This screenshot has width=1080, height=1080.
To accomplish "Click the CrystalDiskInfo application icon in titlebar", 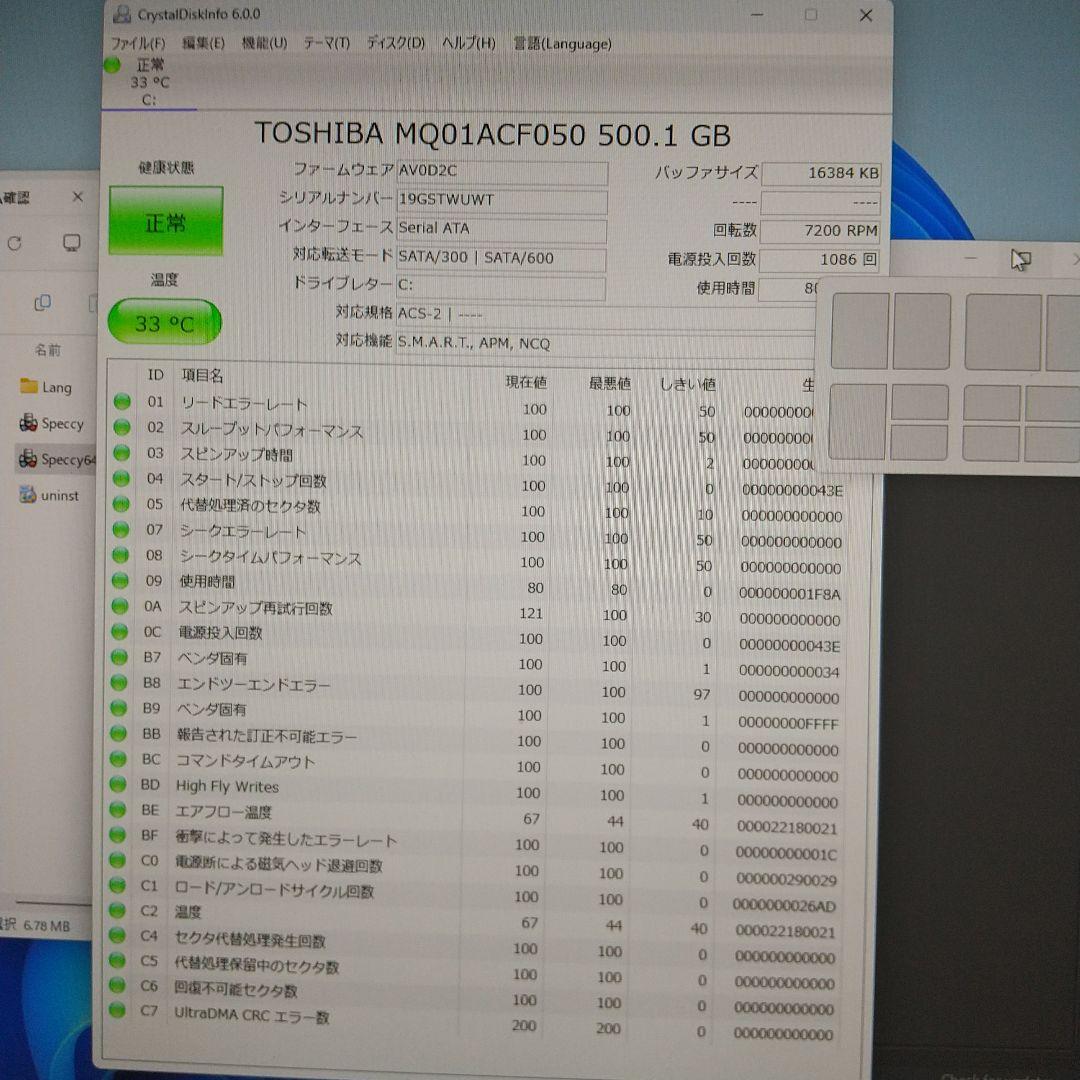I will tap(122, 15).
